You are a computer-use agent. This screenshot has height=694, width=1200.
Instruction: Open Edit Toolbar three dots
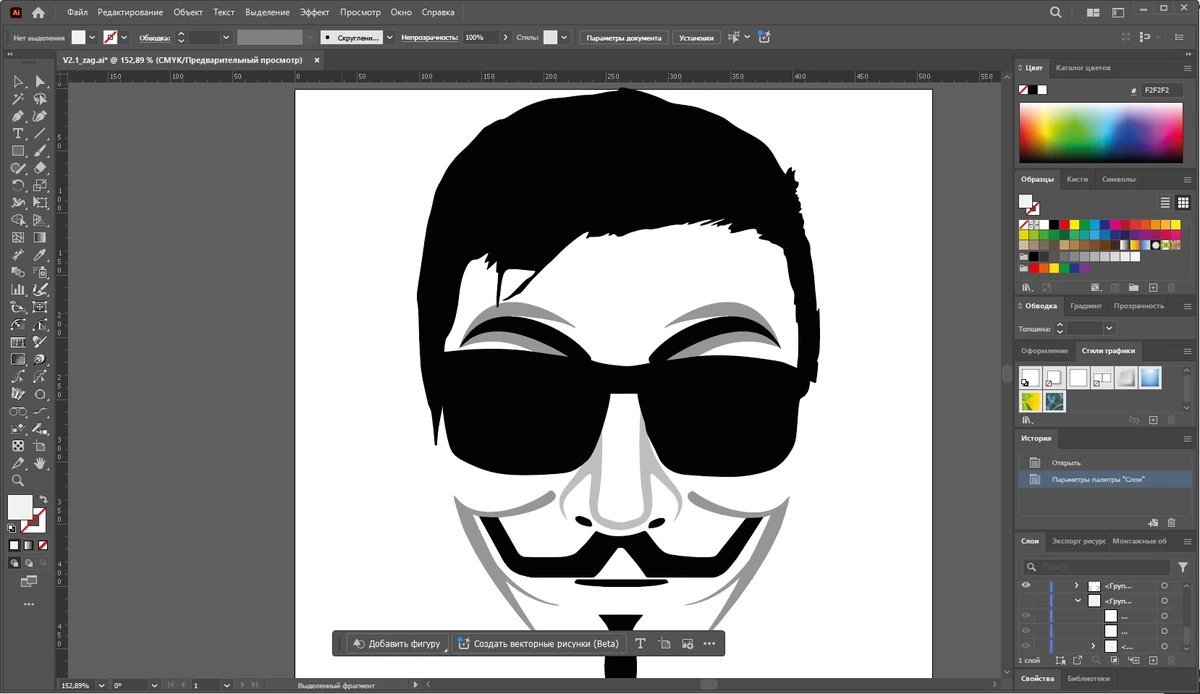tap(28, 604)
